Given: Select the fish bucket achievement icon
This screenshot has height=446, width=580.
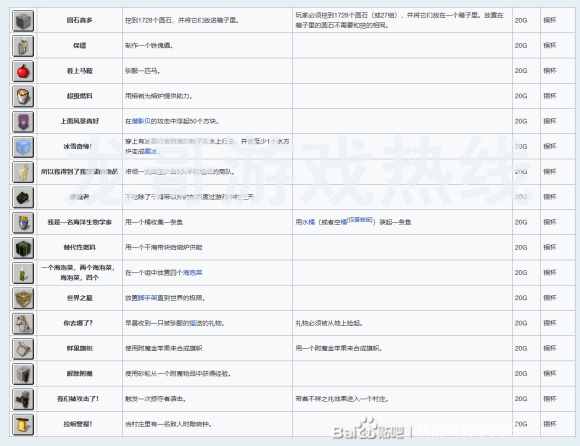Looking at the screenshot, I should [x=23, y=223].
